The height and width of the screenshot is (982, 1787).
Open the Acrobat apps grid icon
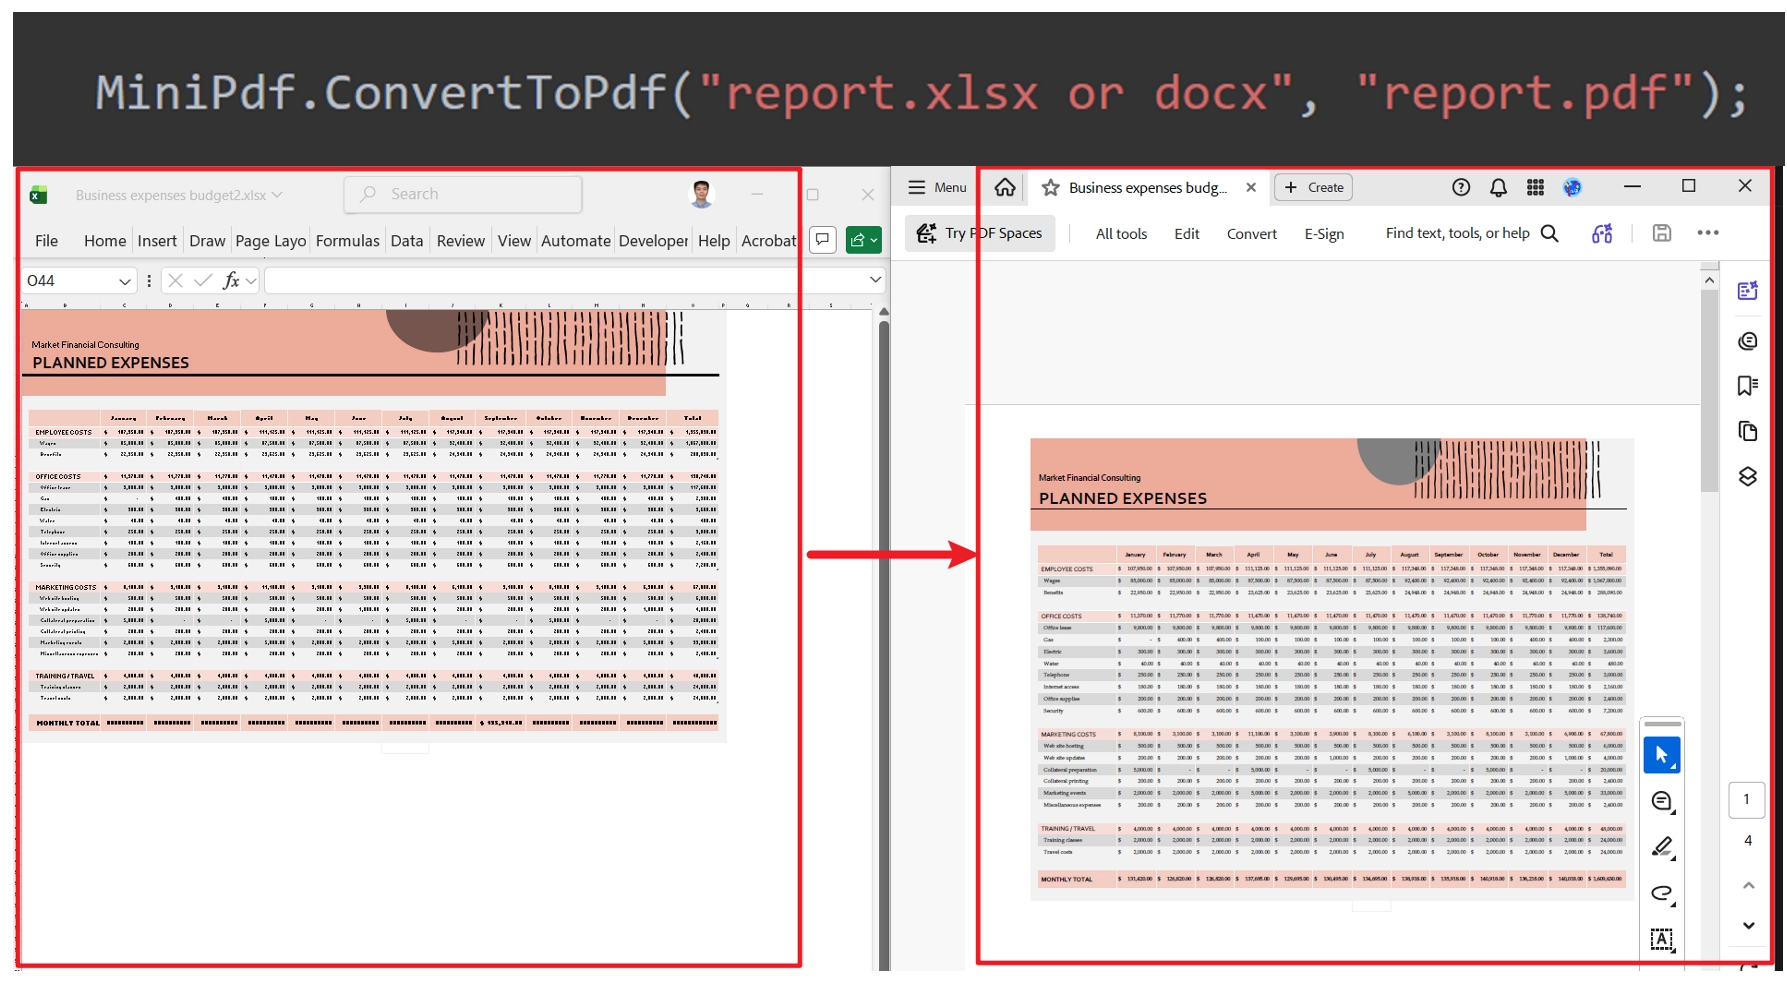(x=1535, y=188)
